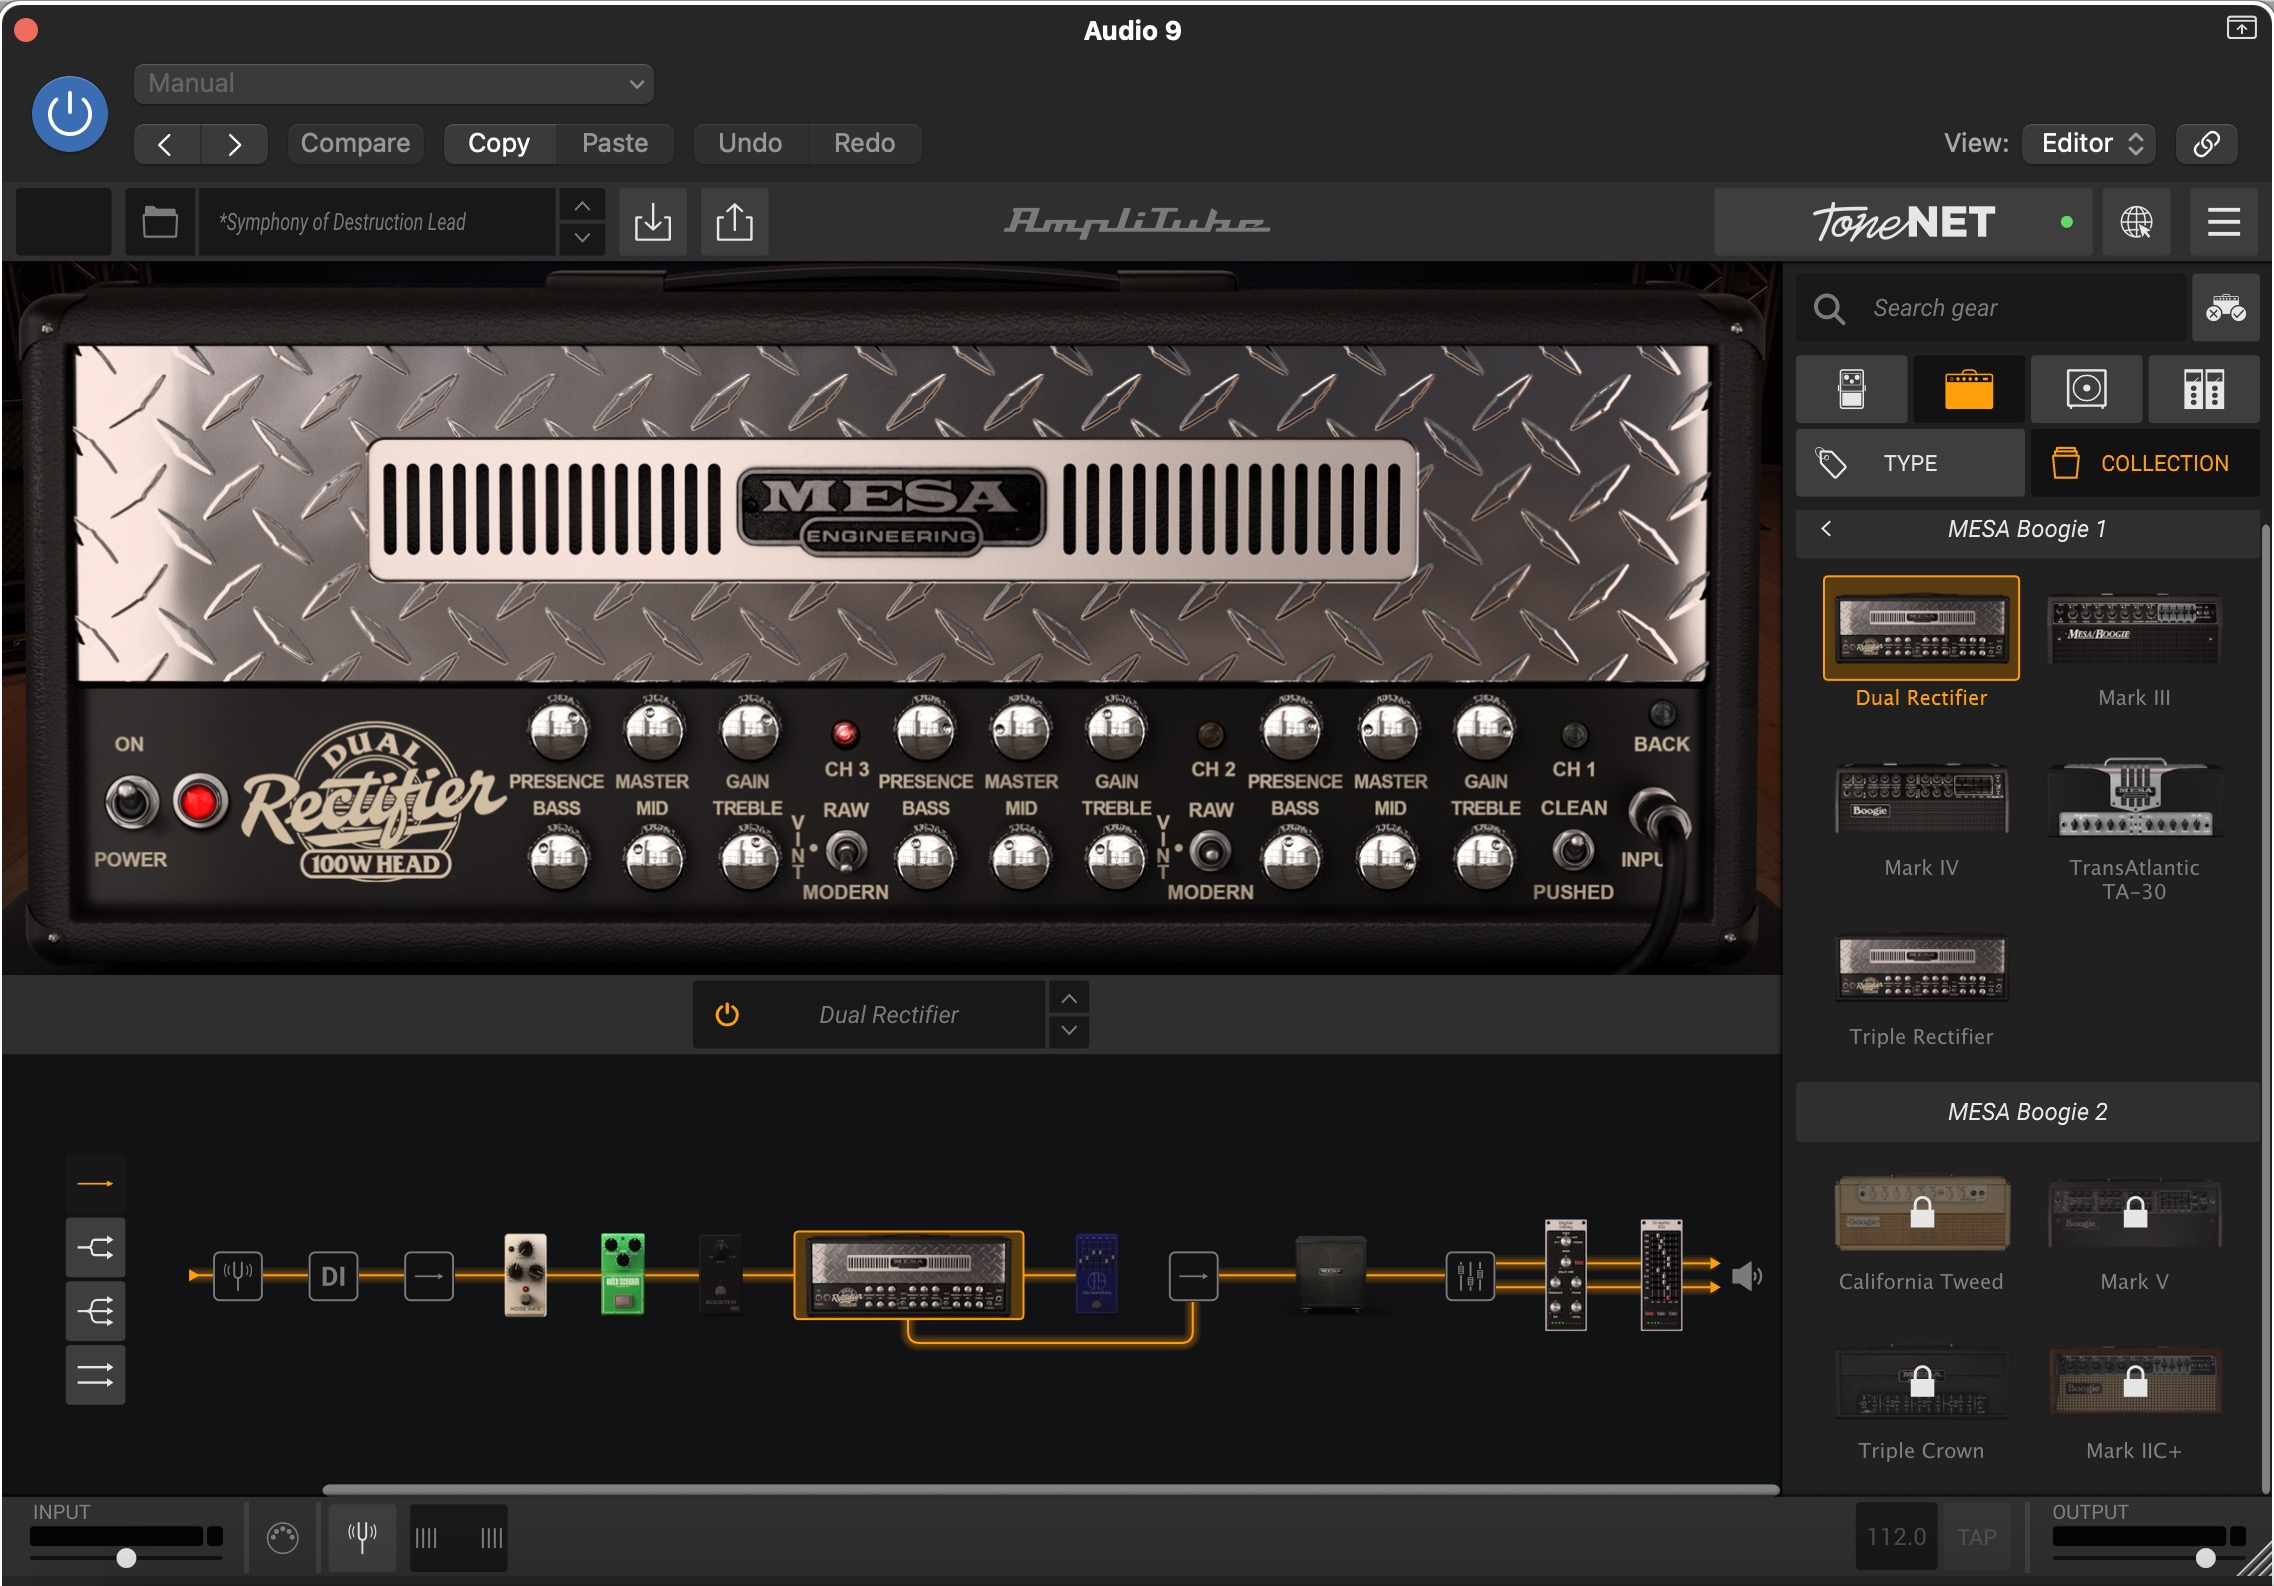
Task: Adjust the INPUT level slider
Action: coord(126,1558)
